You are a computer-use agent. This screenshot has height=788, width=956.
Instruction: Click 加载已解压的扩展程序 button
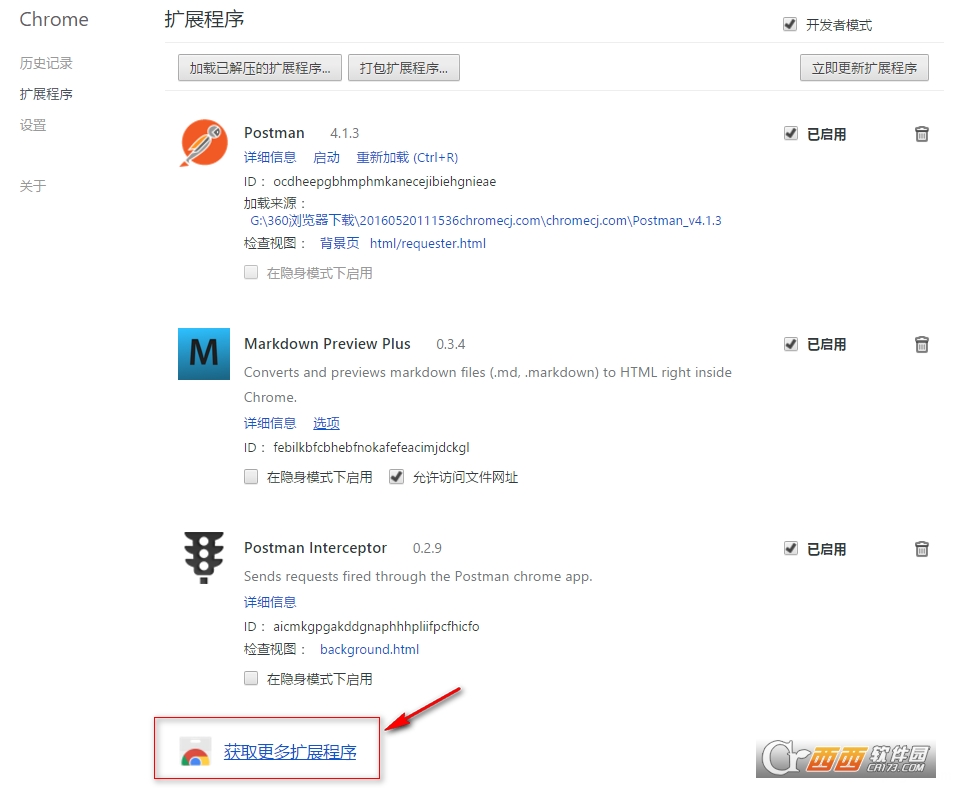point(258,68)
